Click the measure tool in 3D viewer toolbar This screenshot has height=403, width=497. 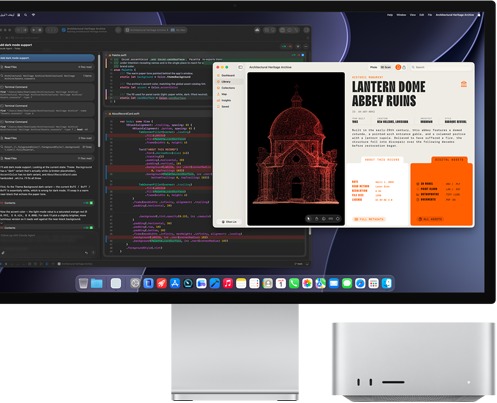click(331, 219)
